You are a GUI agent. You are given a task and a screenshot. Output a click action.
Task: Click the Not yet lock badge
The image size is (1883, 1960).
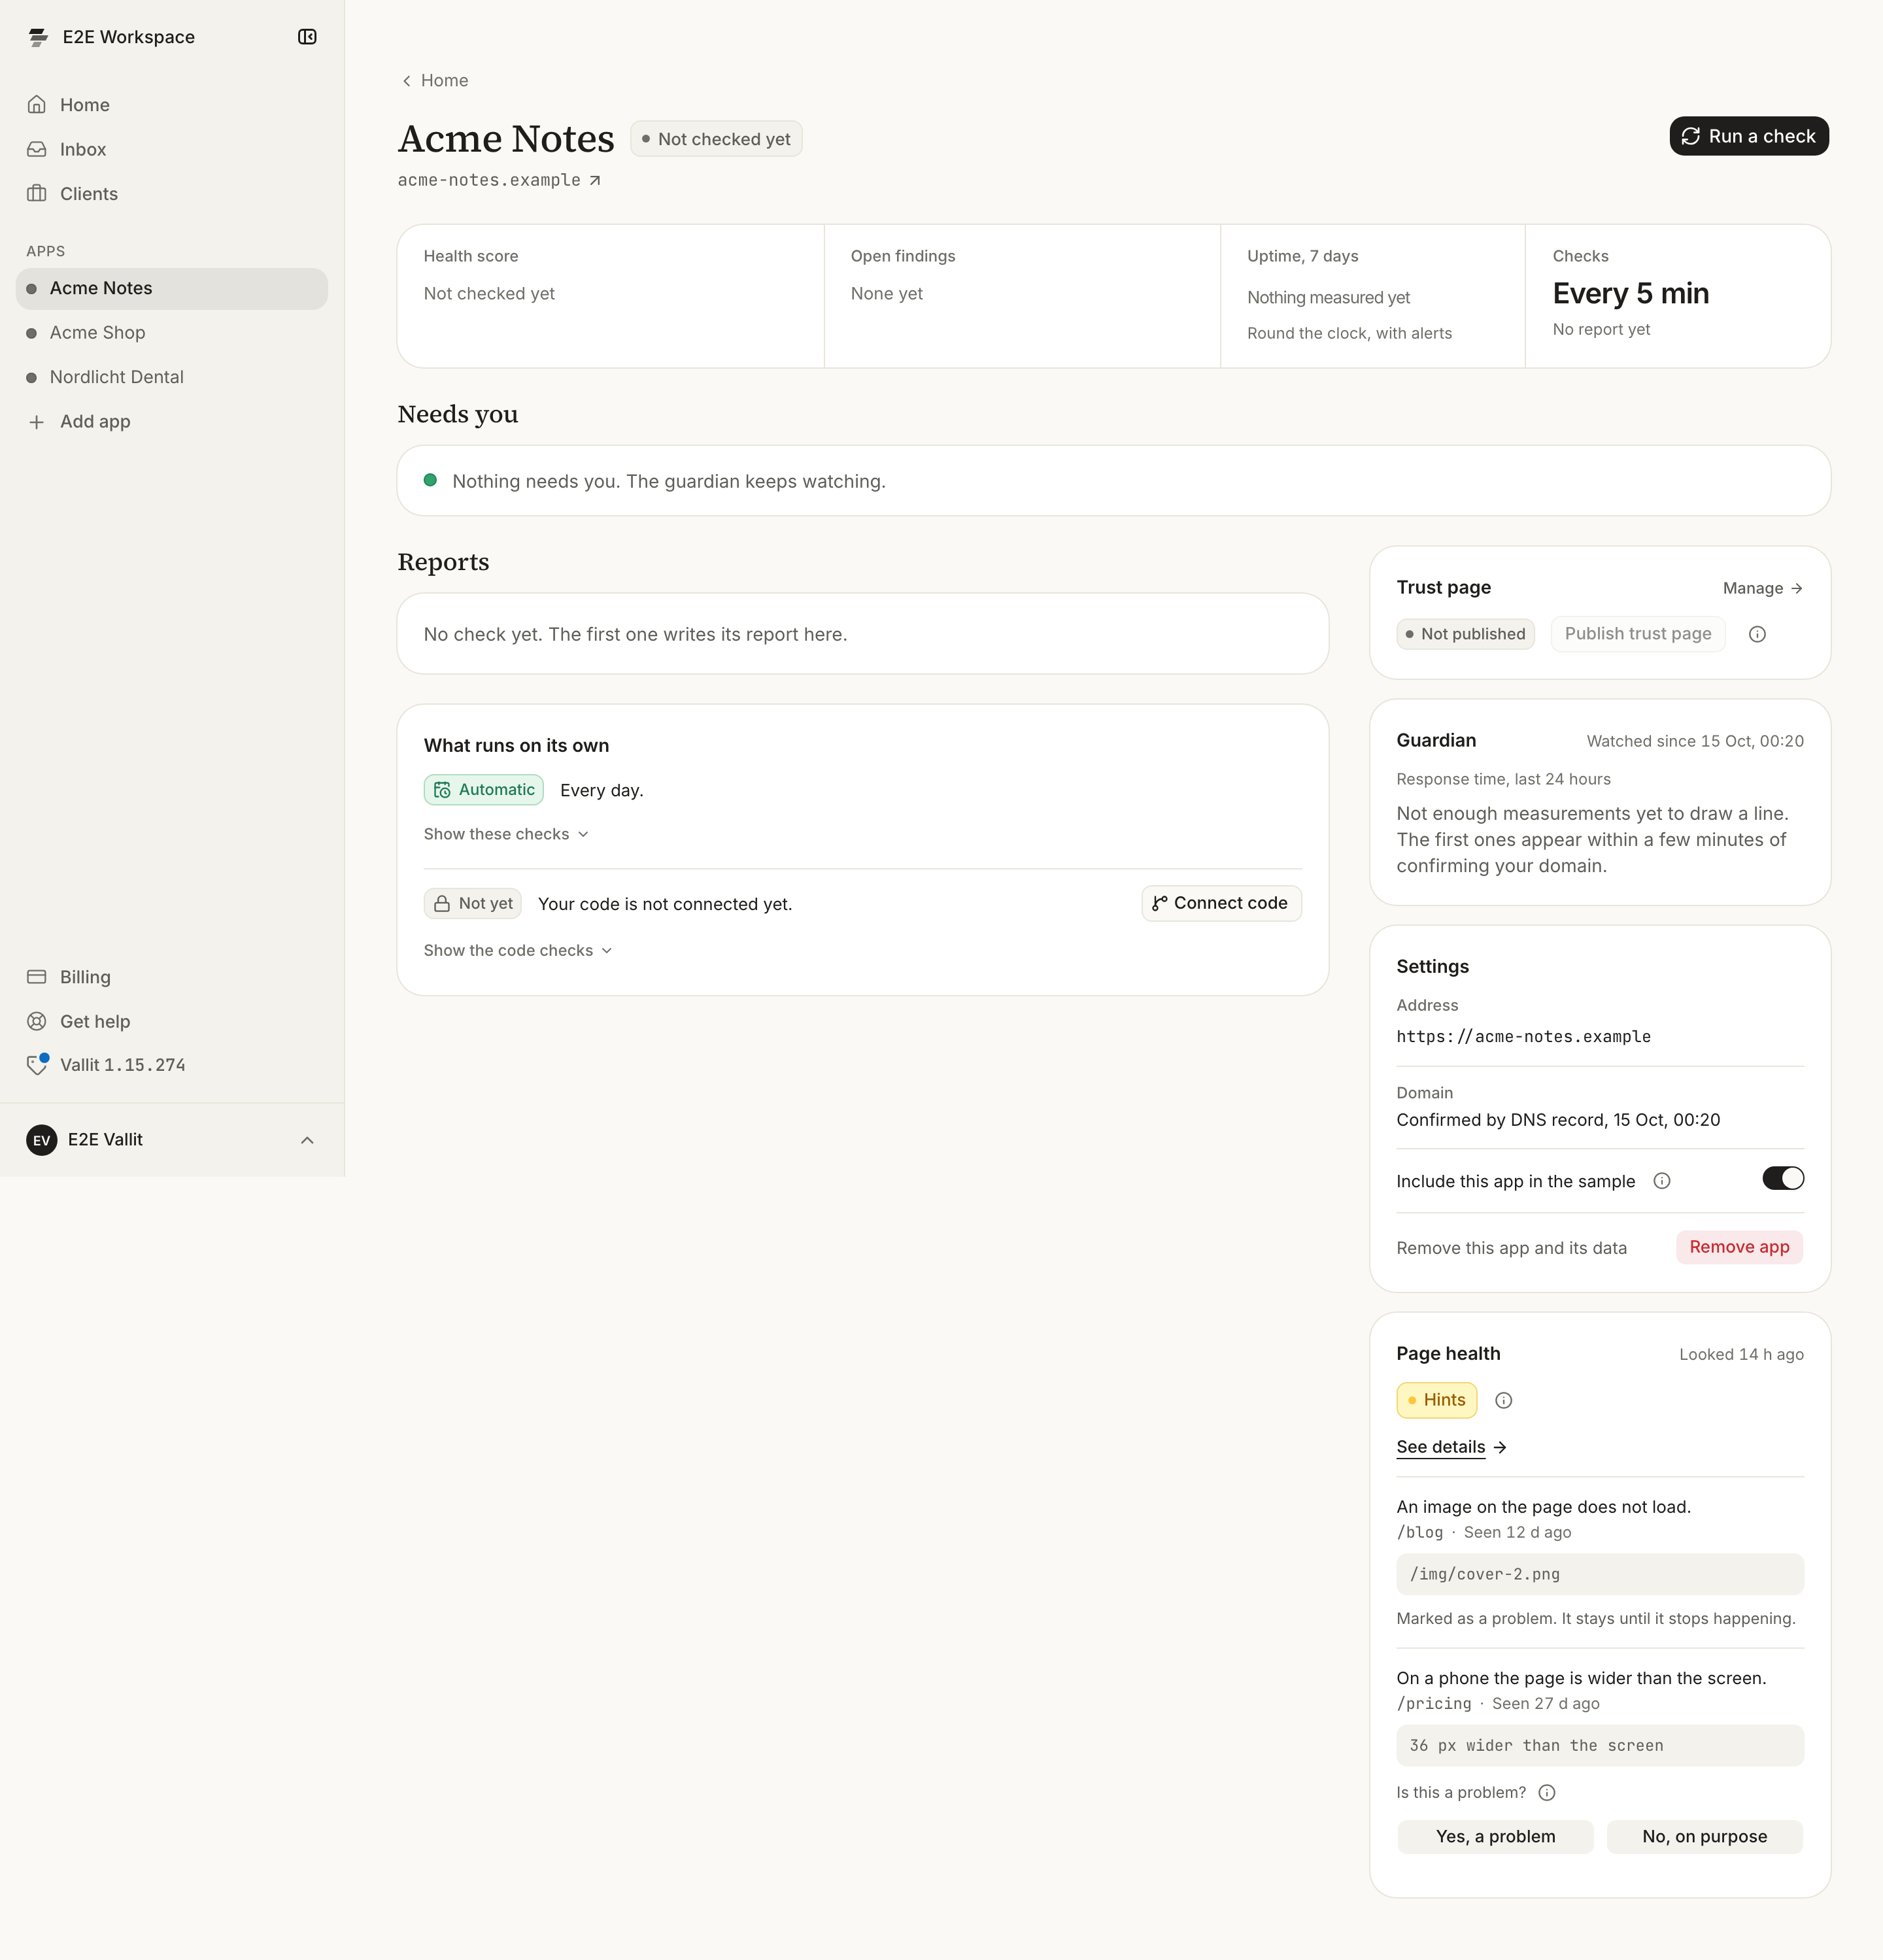pos(473,904)
